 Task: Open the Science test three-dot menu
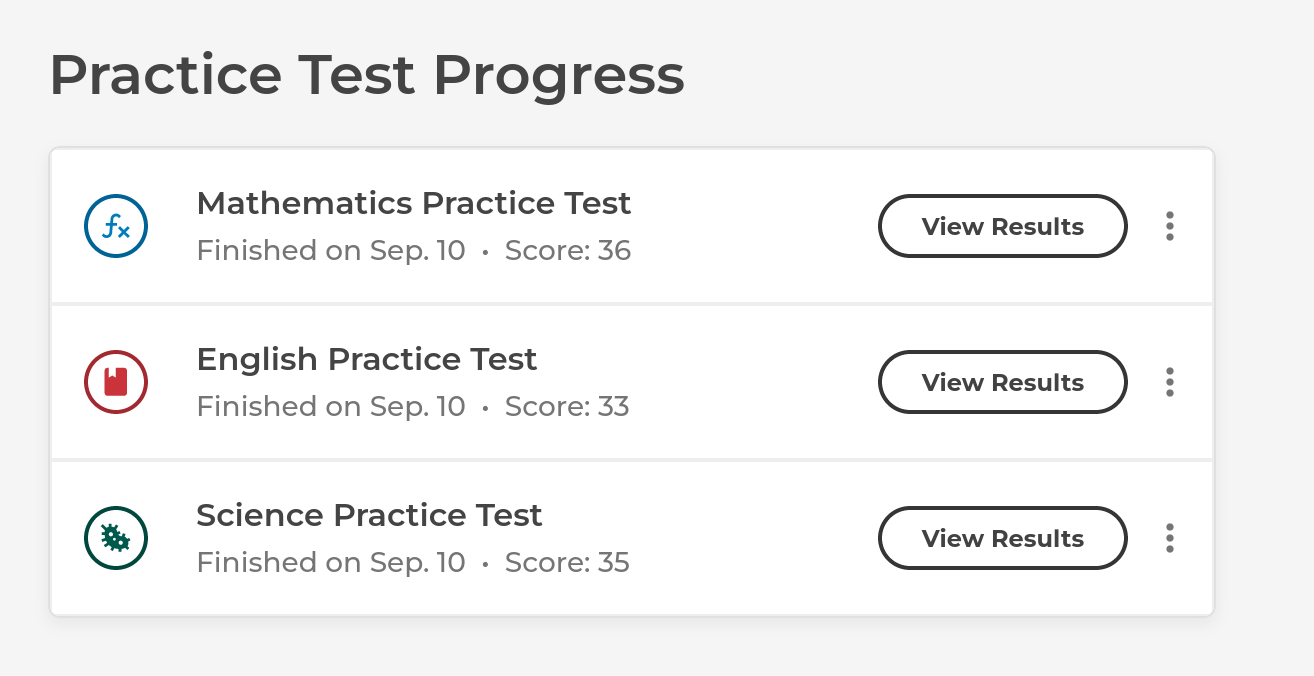1170,538
